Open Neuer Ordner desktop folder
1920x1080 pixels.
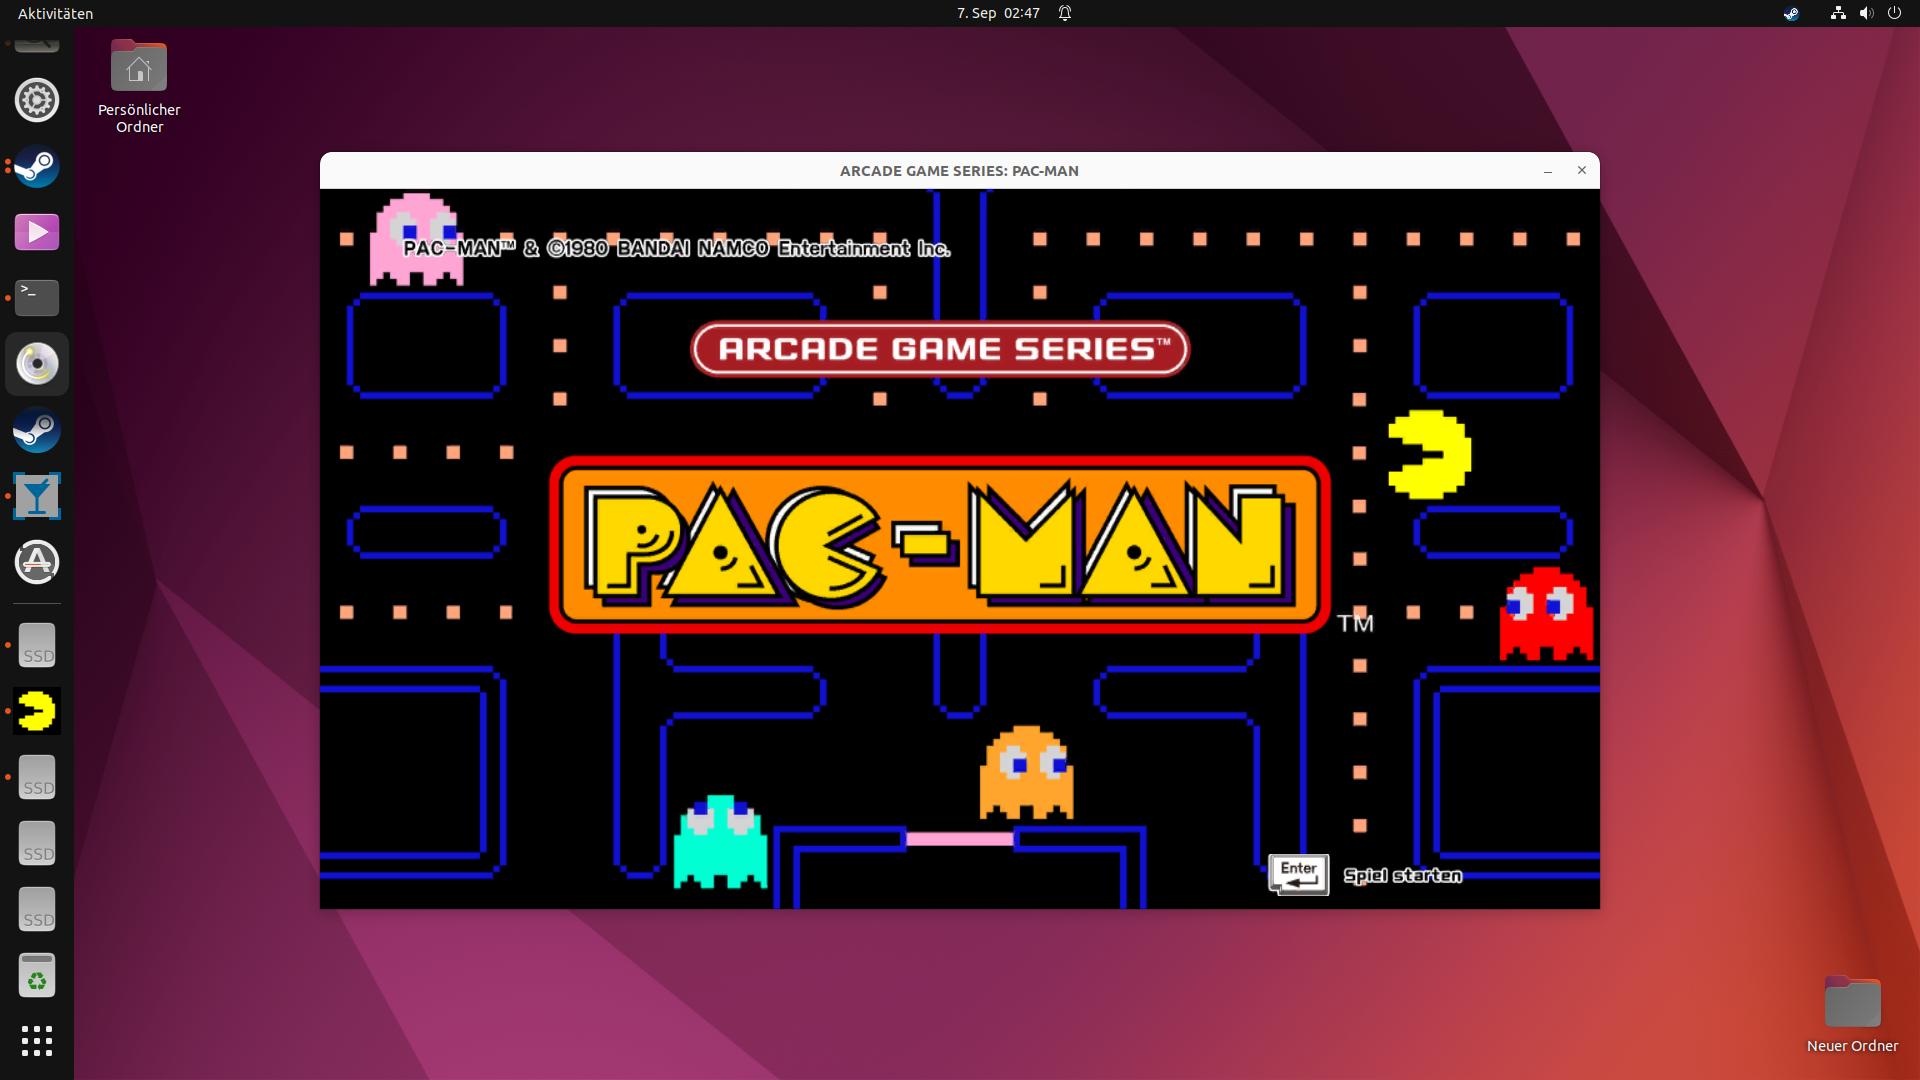1852,1015
